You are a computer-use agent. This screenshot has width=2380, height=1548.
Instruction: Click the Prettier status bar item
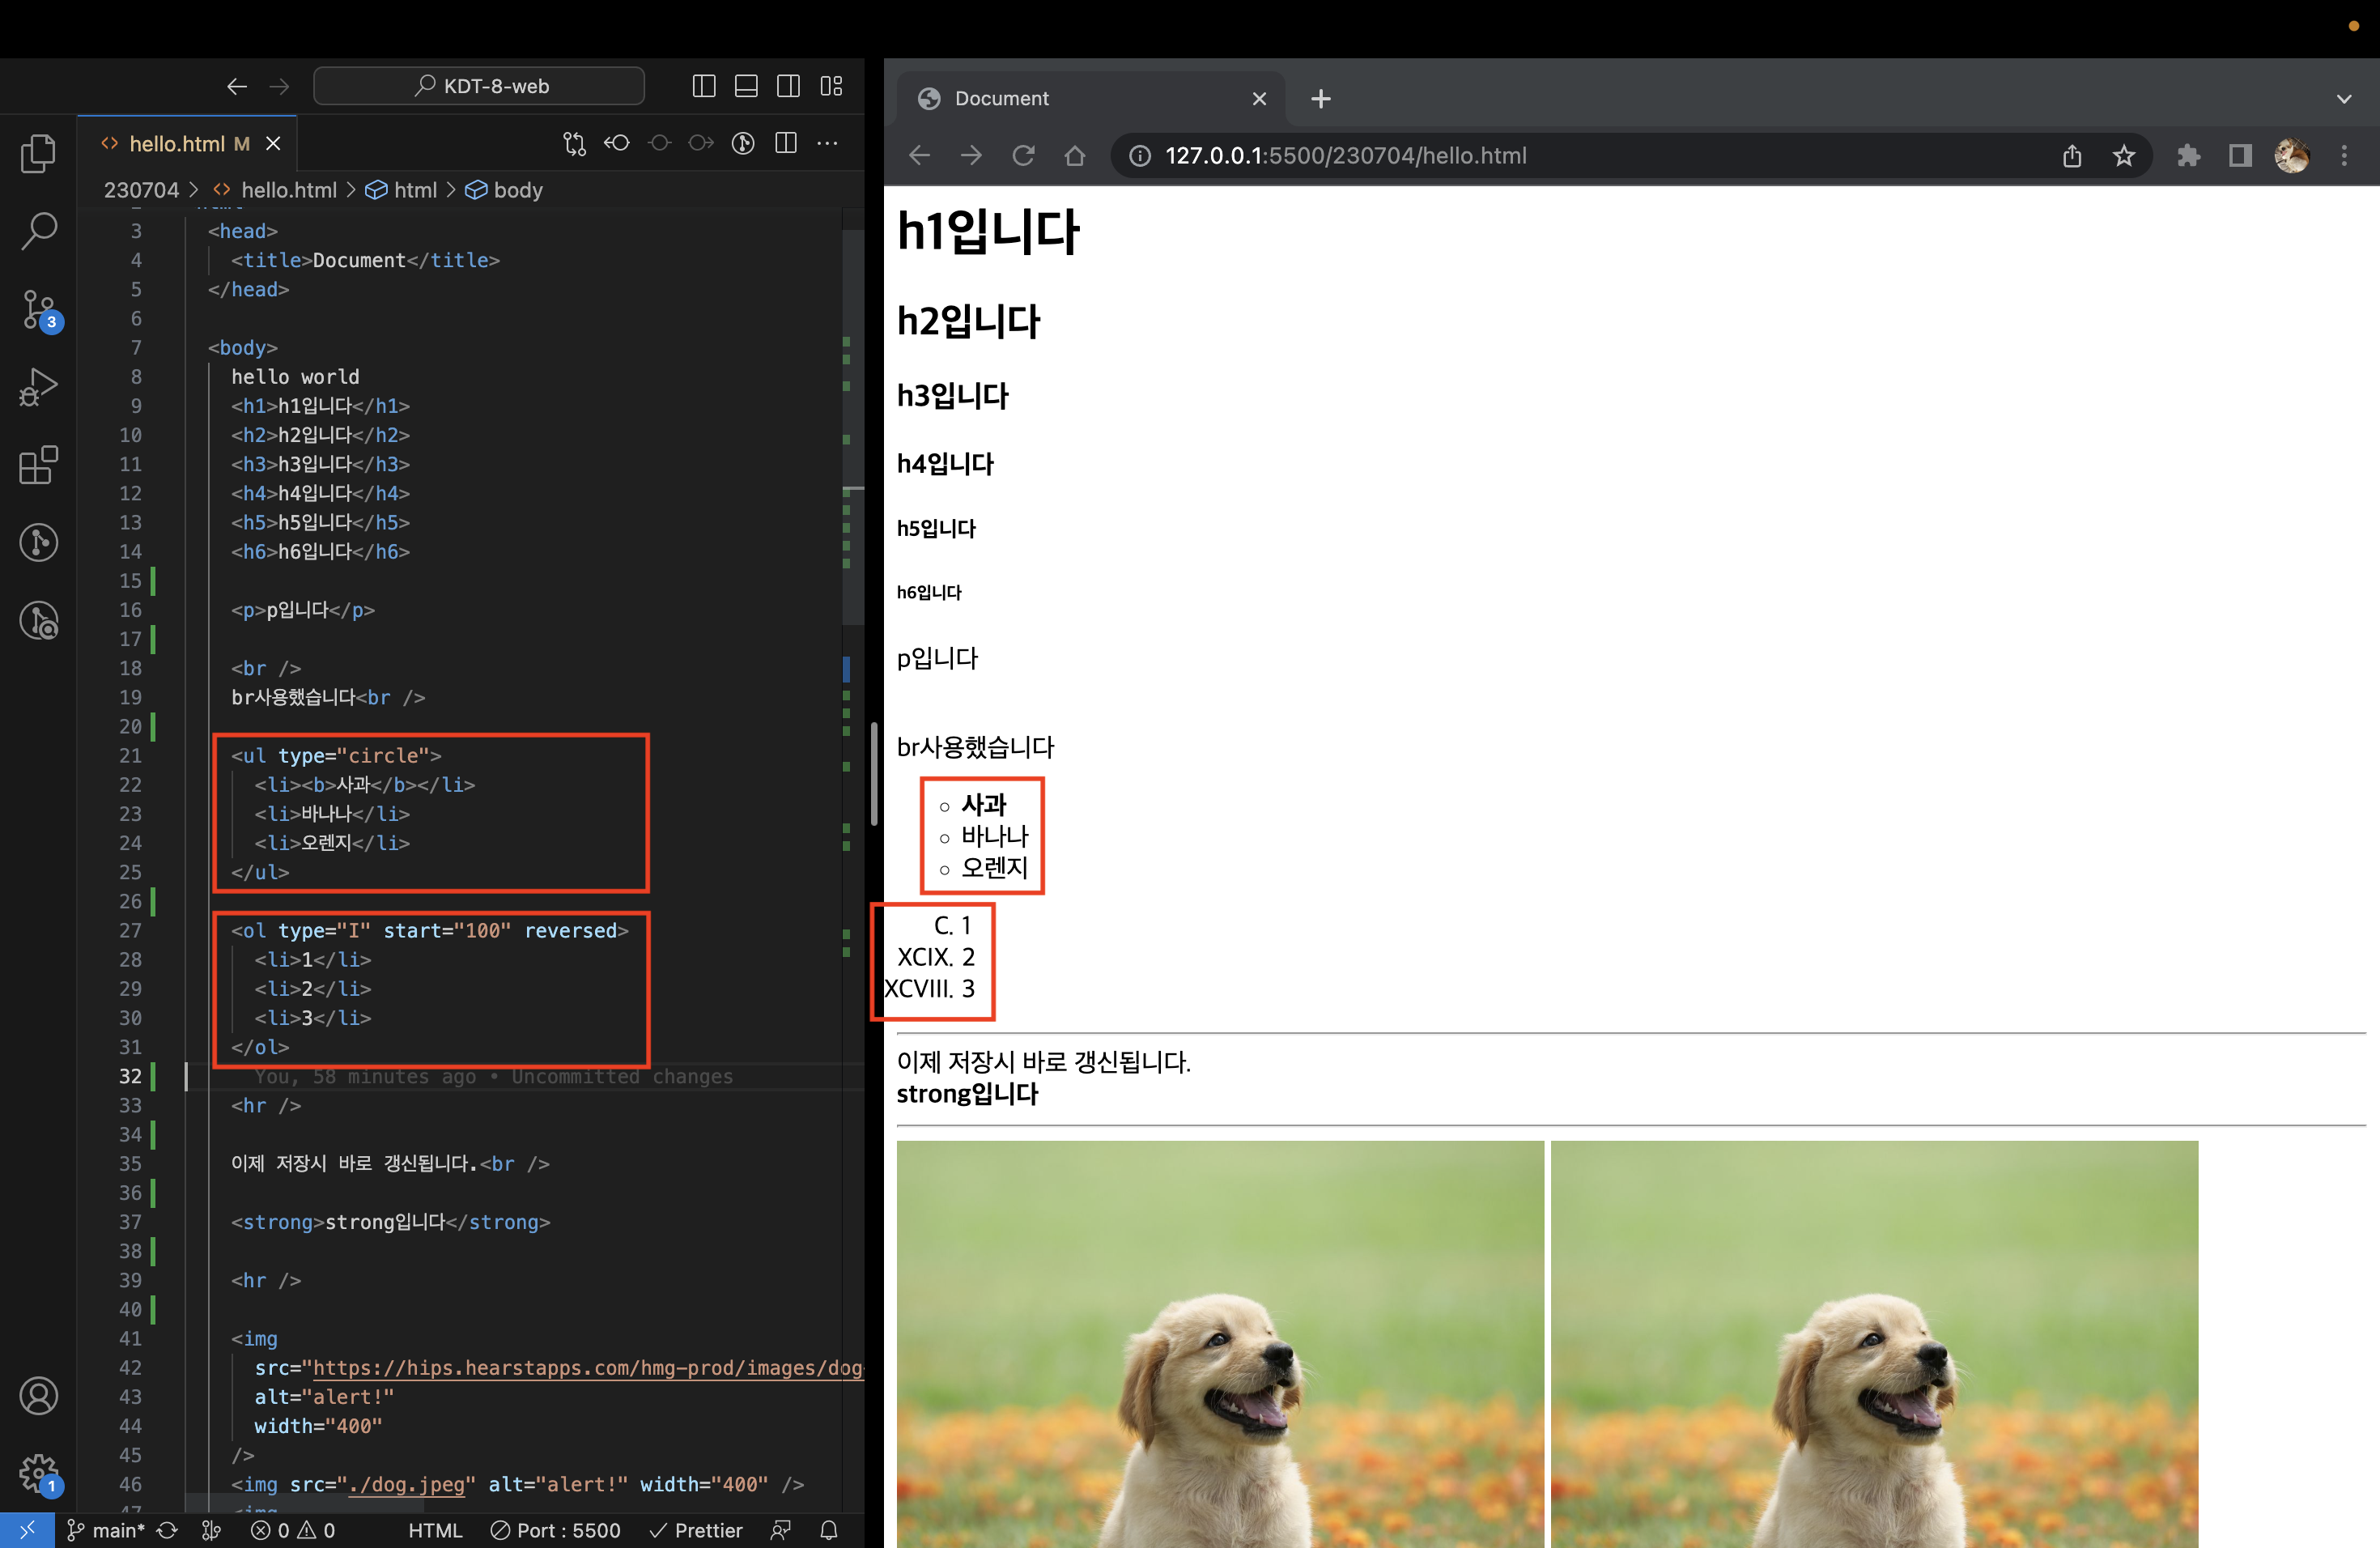click(x=696, y=1530)
